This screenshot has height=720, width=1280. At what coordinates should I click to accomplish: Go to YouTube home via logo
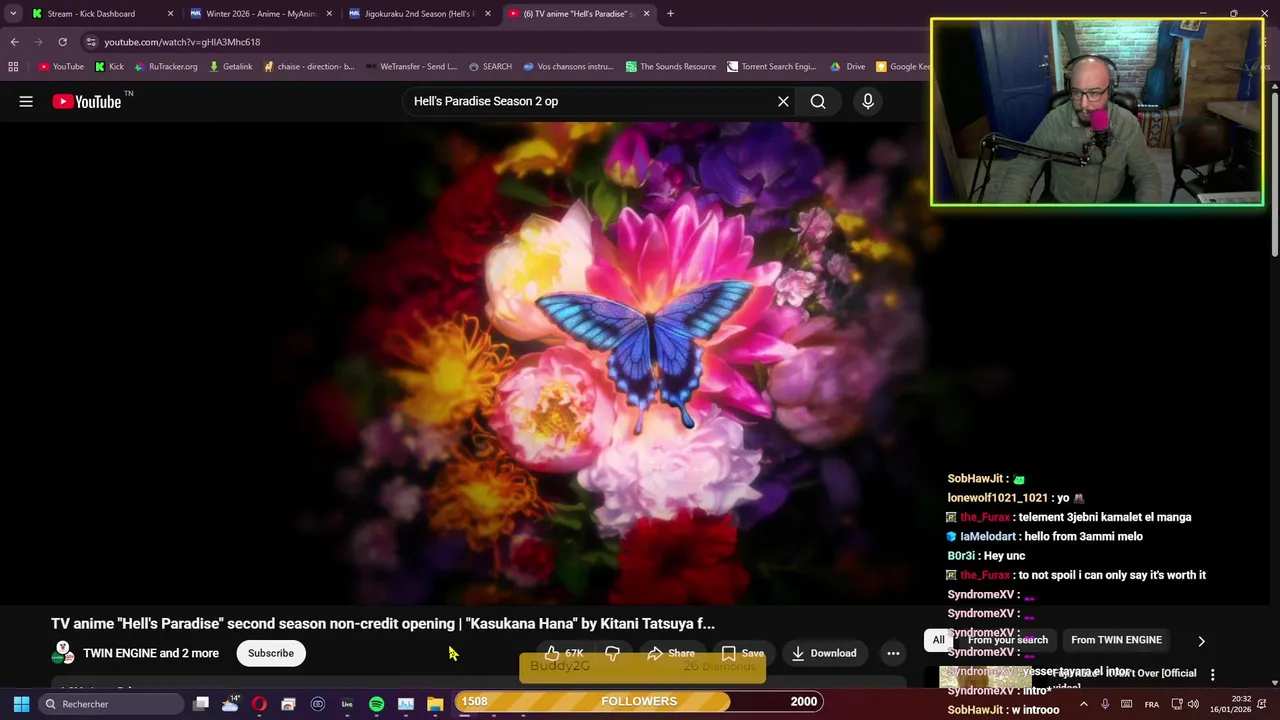[x=87, y=101]
